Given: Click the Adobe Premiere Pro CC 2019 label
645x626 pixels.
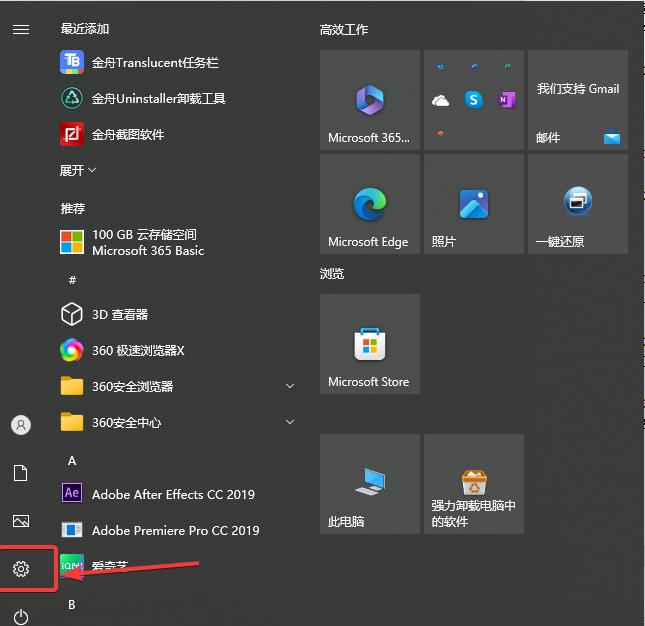Looking at the screenshot, I should [176, 531].
